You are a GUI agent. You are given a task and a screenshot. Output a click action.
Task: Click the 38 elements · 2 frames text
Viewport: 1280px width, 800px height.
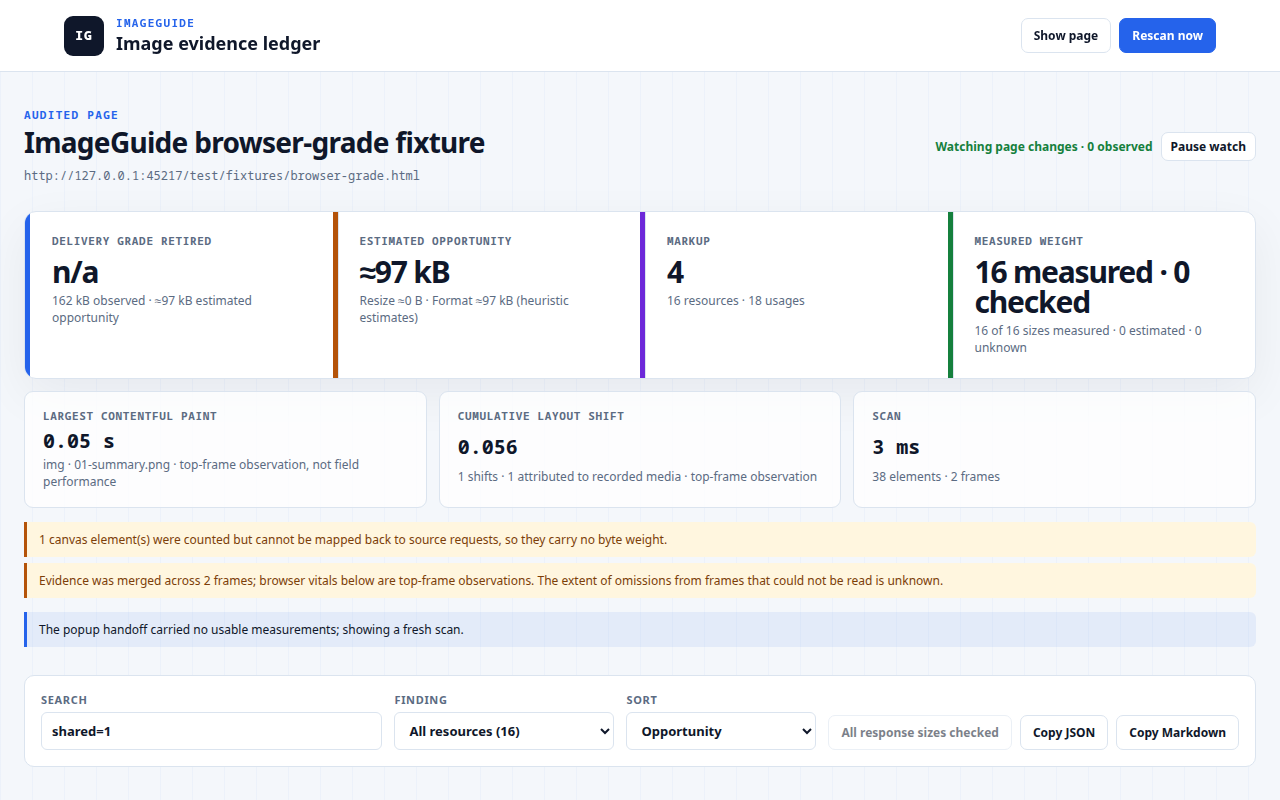tap(936, 476)
